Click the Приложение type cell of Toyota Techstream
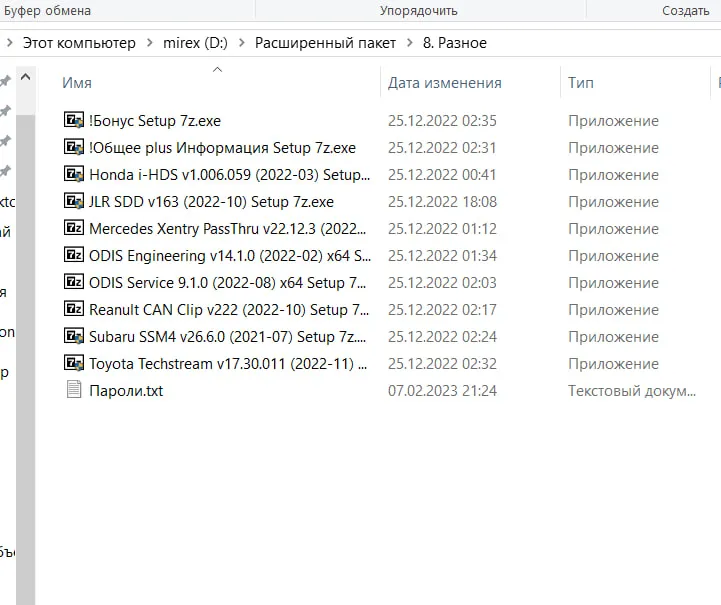The height and width of the screenshot is (605, 721). pos(613,364)
